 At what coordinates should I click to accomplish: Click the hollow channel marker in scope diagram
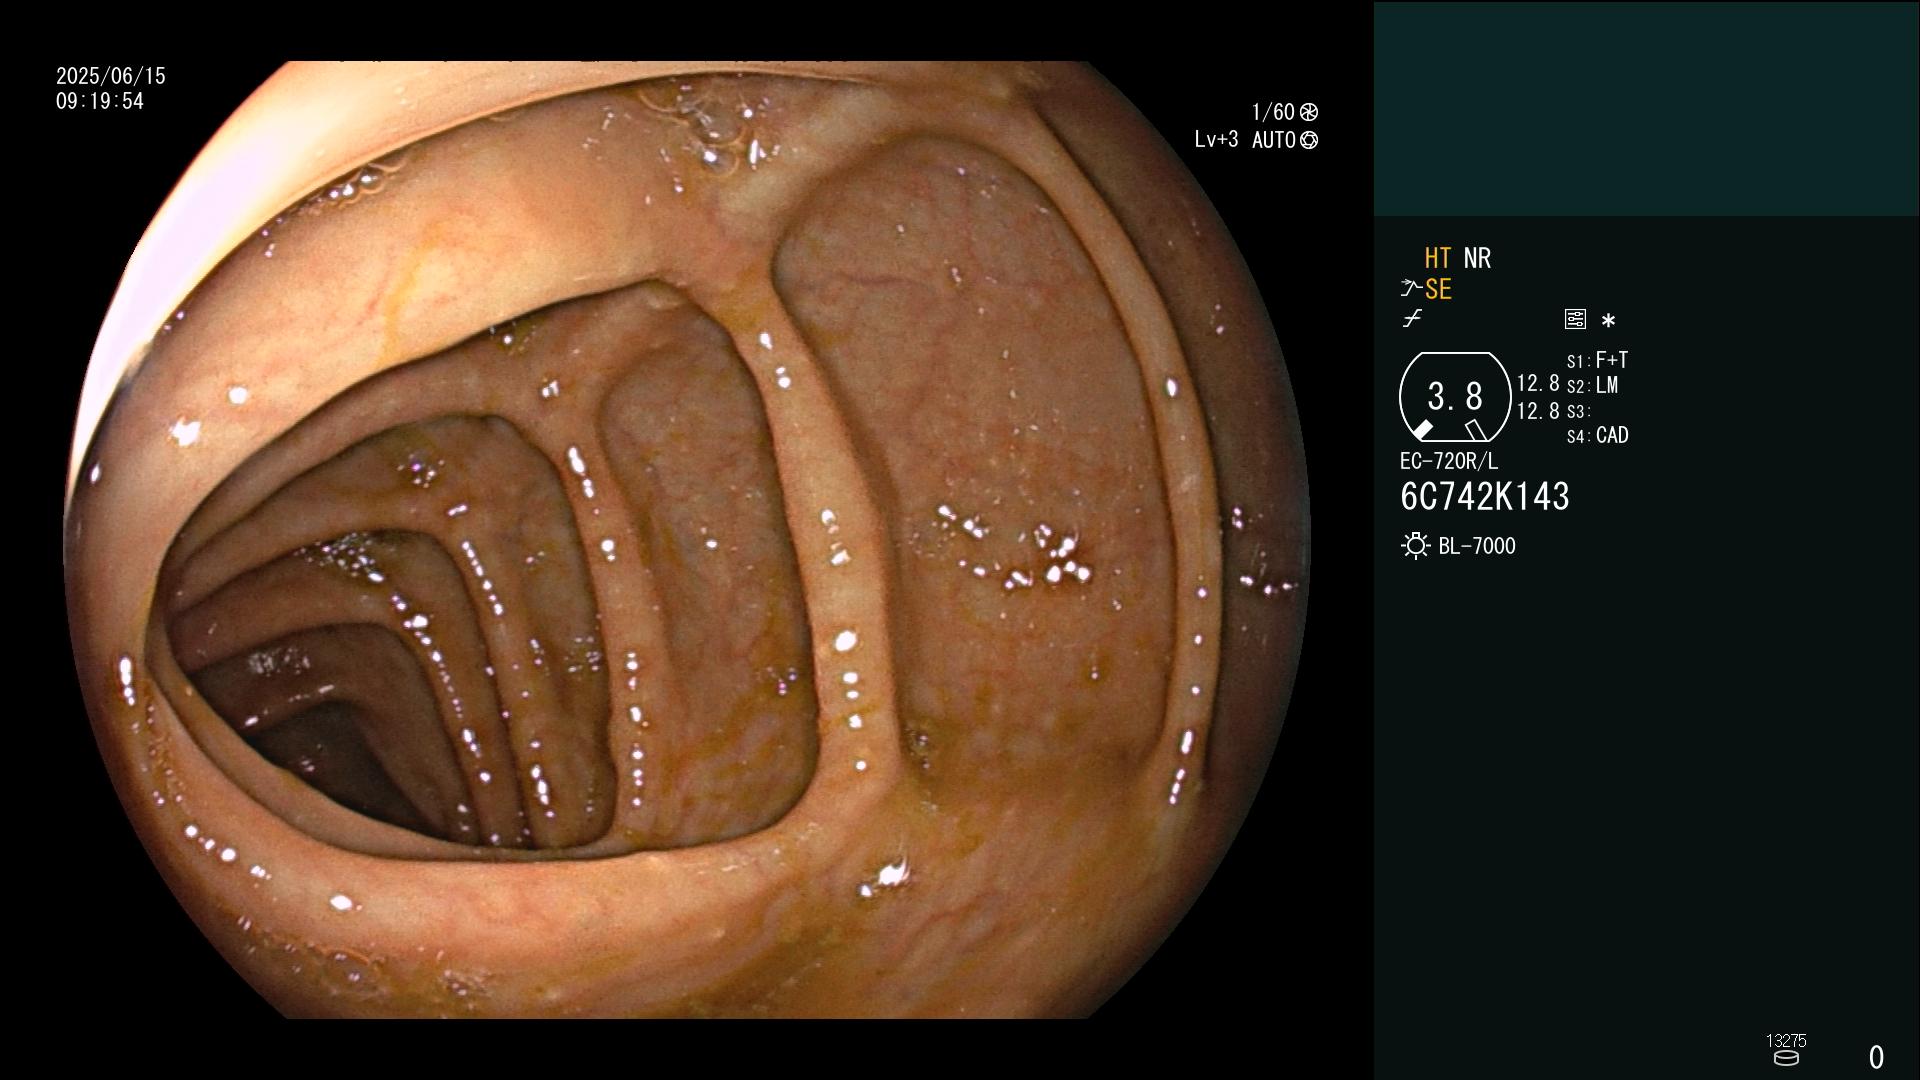click(1476, 430)
